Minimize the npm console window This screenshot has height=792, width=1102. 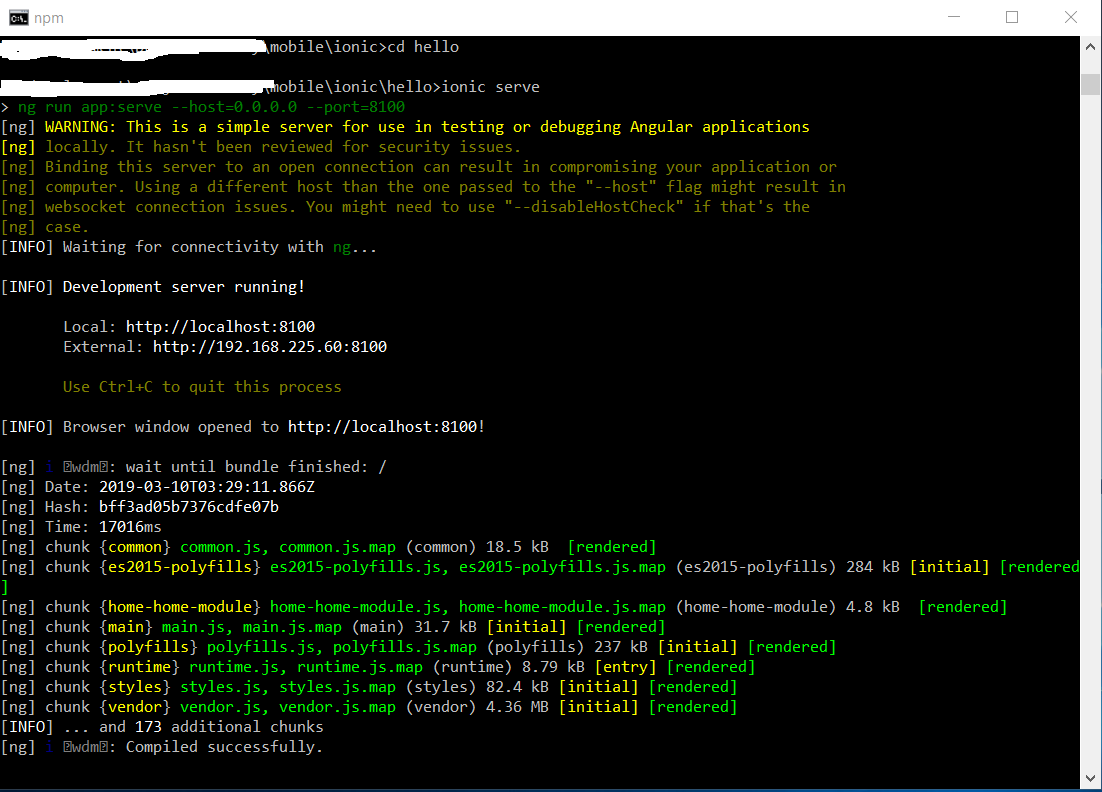tap(954, 17)
